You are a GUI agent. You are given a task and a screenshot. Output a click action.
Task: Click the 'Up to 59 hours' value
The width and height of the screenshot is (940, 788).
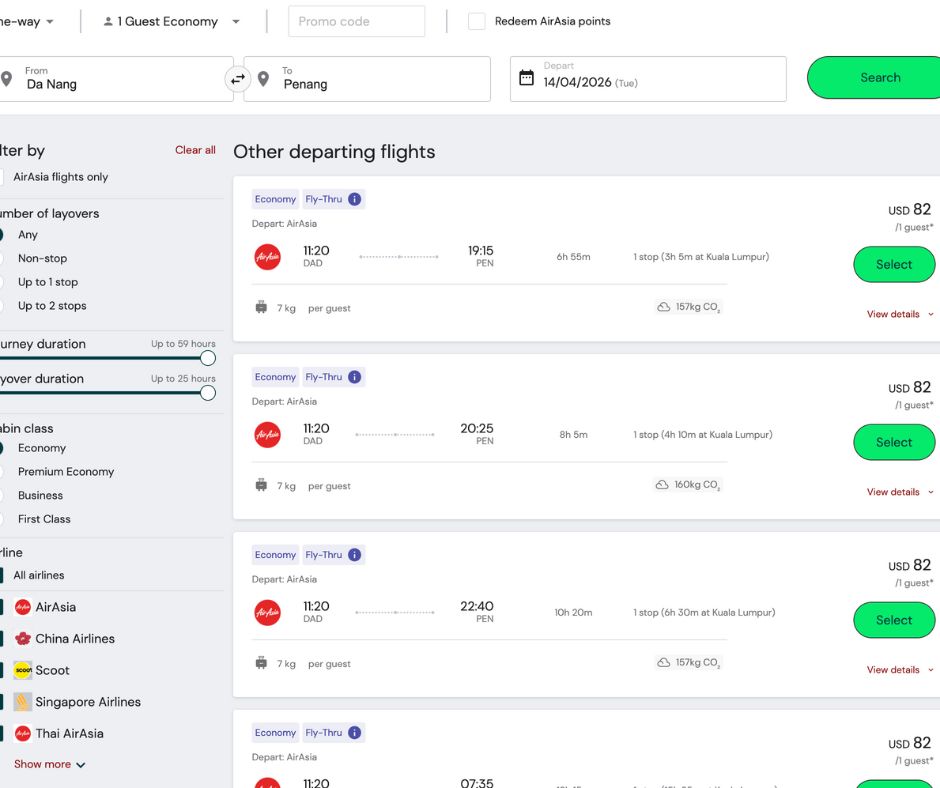click(183, 344)
